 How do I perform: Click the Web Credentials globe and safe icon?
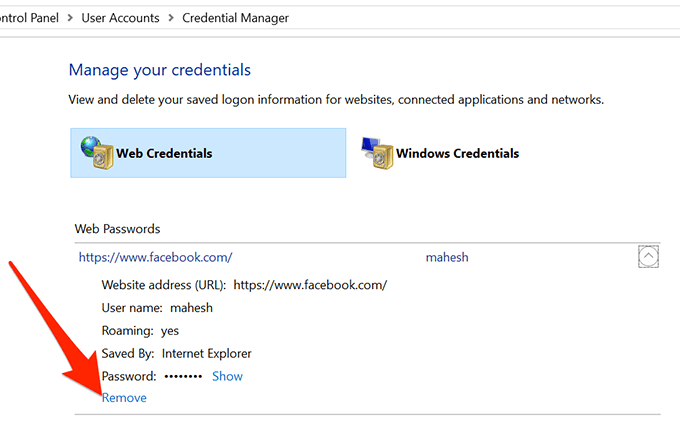tap(96, 153)
